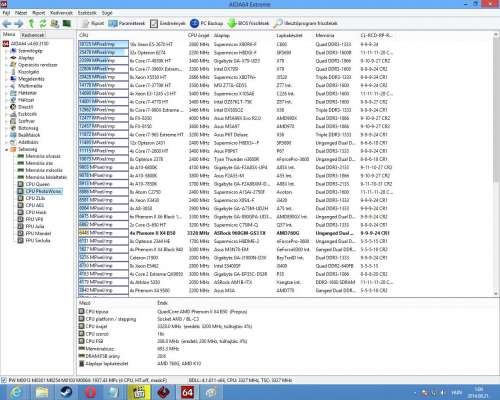Select the bold 4x Phenom II X4 result row
Viewport: 500px width, 400px height.
[235, 233]
